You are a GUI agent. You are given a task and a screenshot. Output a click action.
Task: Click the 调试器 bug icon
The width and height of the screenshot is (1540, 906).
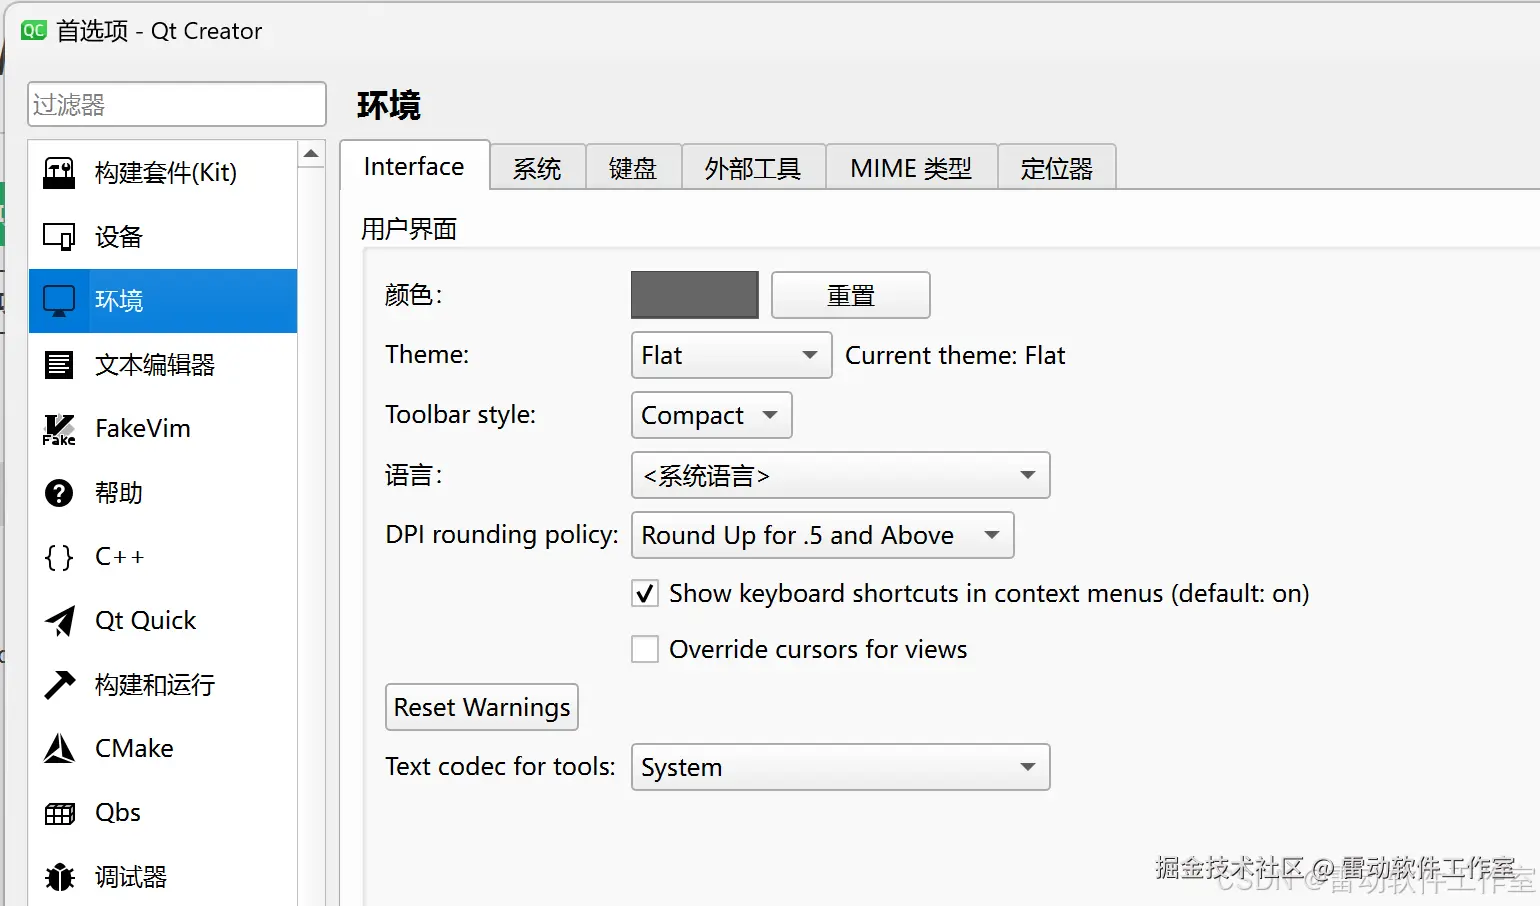coord(59,877)
